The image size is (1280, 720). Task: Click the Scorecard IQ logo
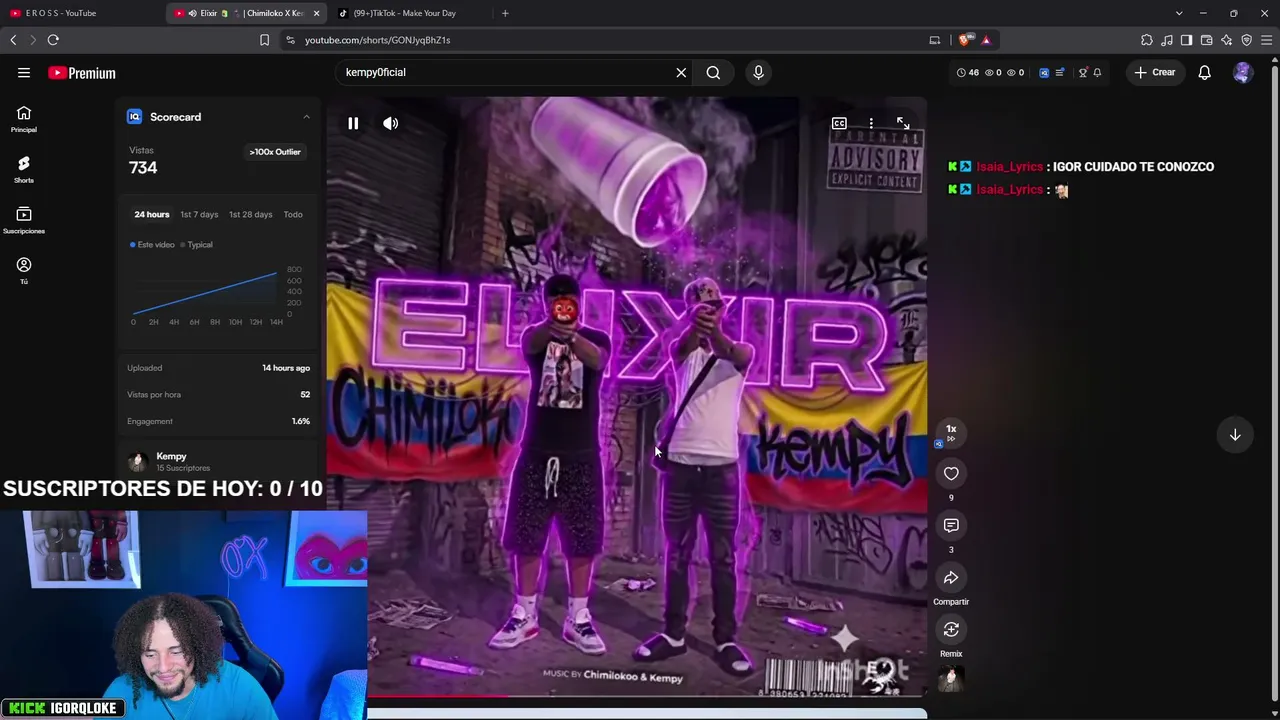pos(134,117)
